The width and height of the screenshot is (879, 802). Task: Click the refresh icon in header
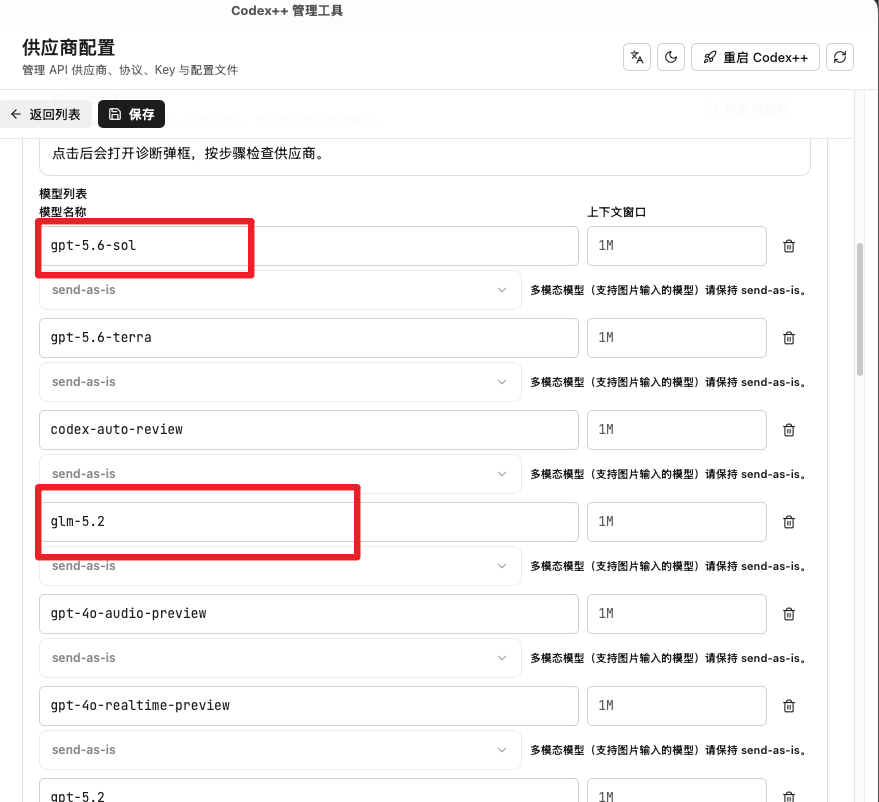click(x=840, y=57)
